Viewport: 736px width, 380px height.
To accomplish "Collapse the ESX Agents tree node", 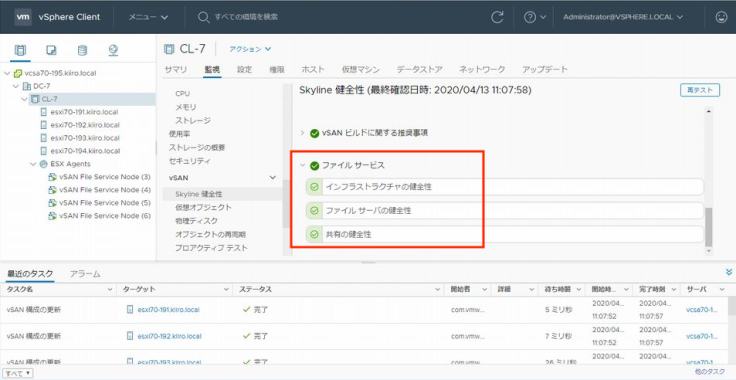I will 33,164.
